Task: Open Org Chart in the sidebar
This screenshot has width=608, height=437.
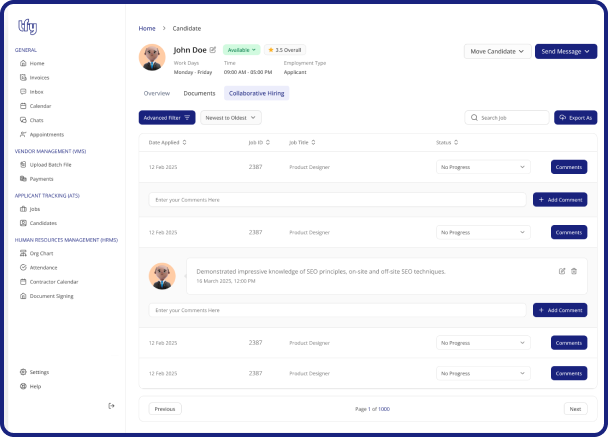Action: click(36, 253)
